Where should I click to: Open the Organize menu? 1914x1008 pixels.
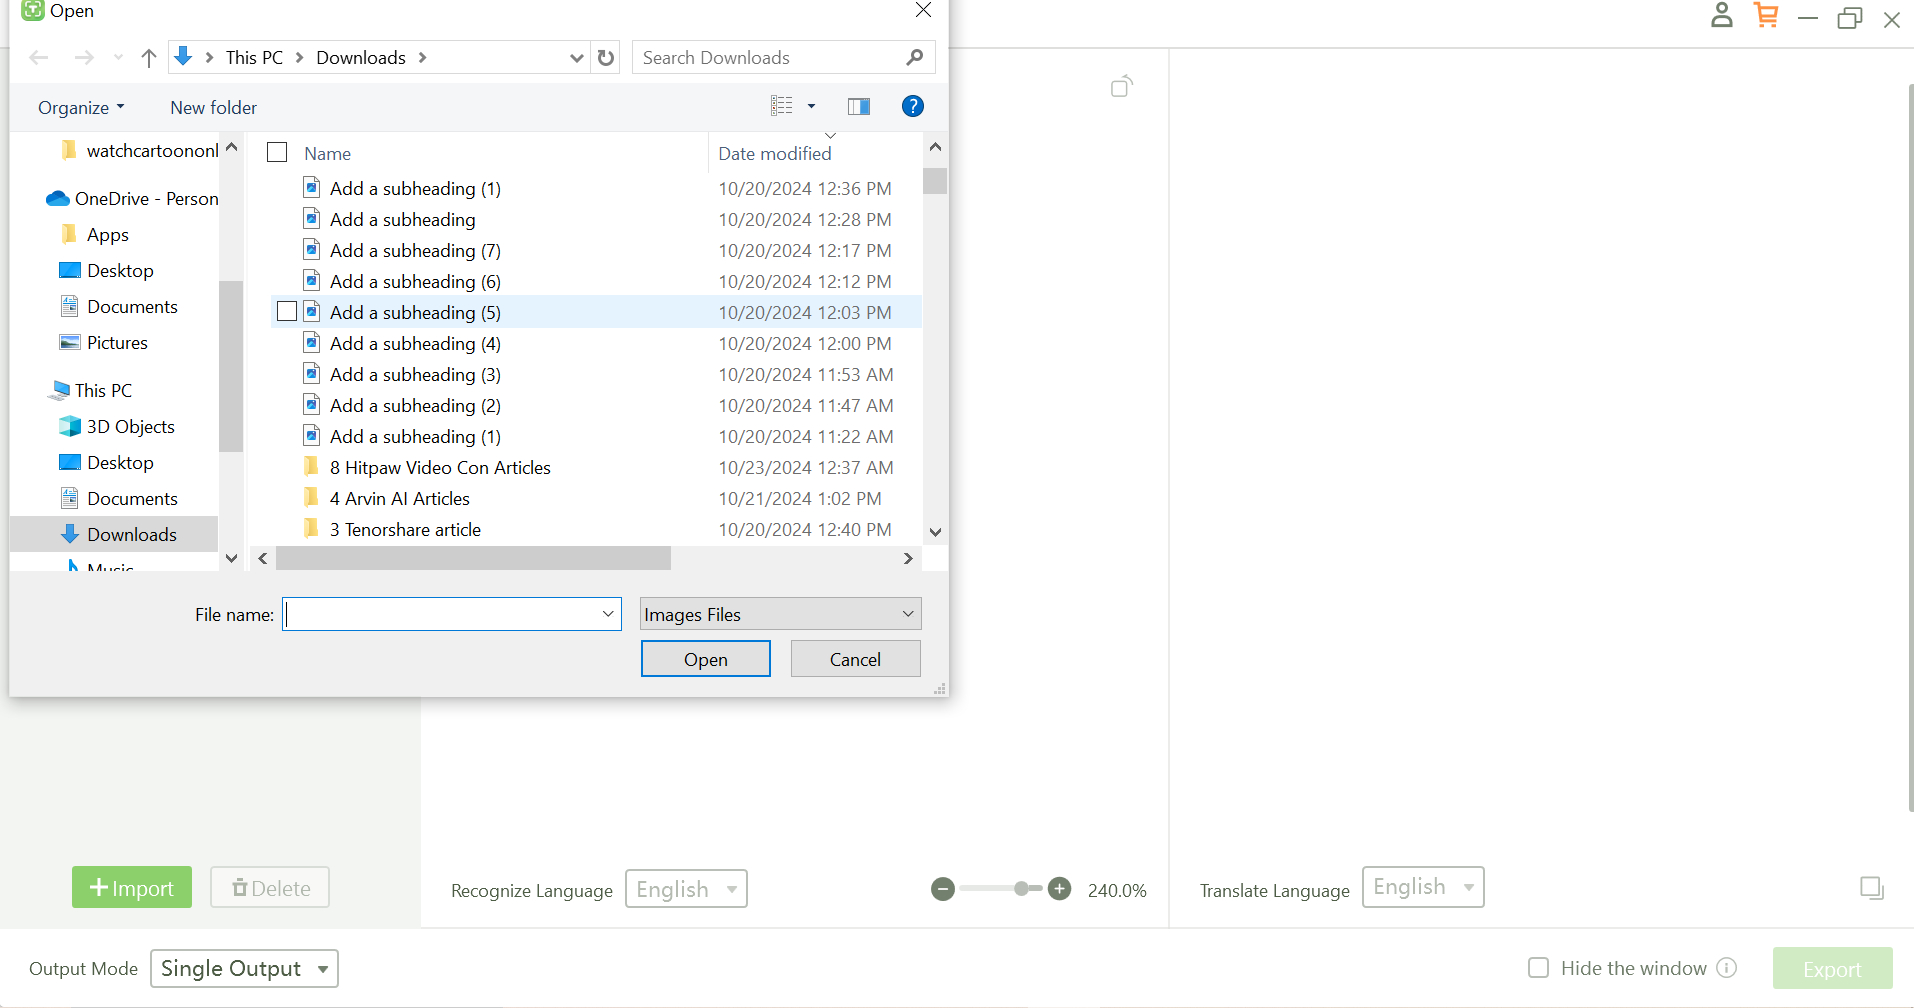(x=81, y=108)
